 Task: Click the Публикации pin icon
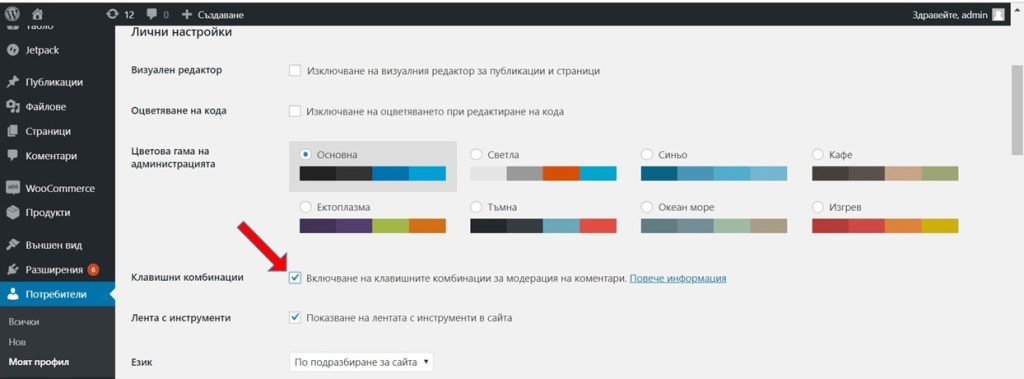[12, 82]
